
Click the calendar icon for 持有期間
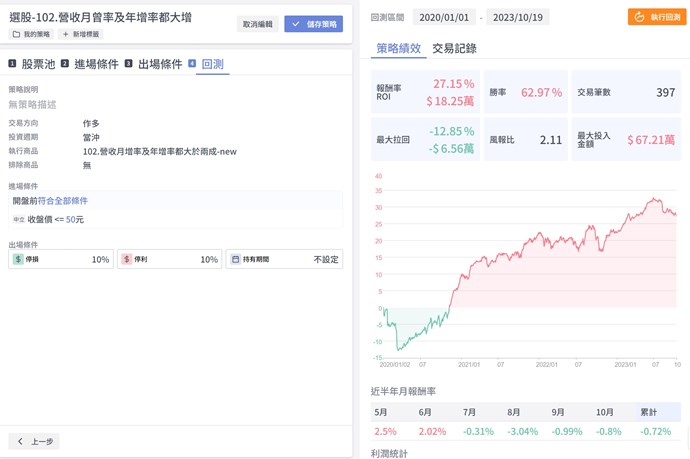coord(234,259)
